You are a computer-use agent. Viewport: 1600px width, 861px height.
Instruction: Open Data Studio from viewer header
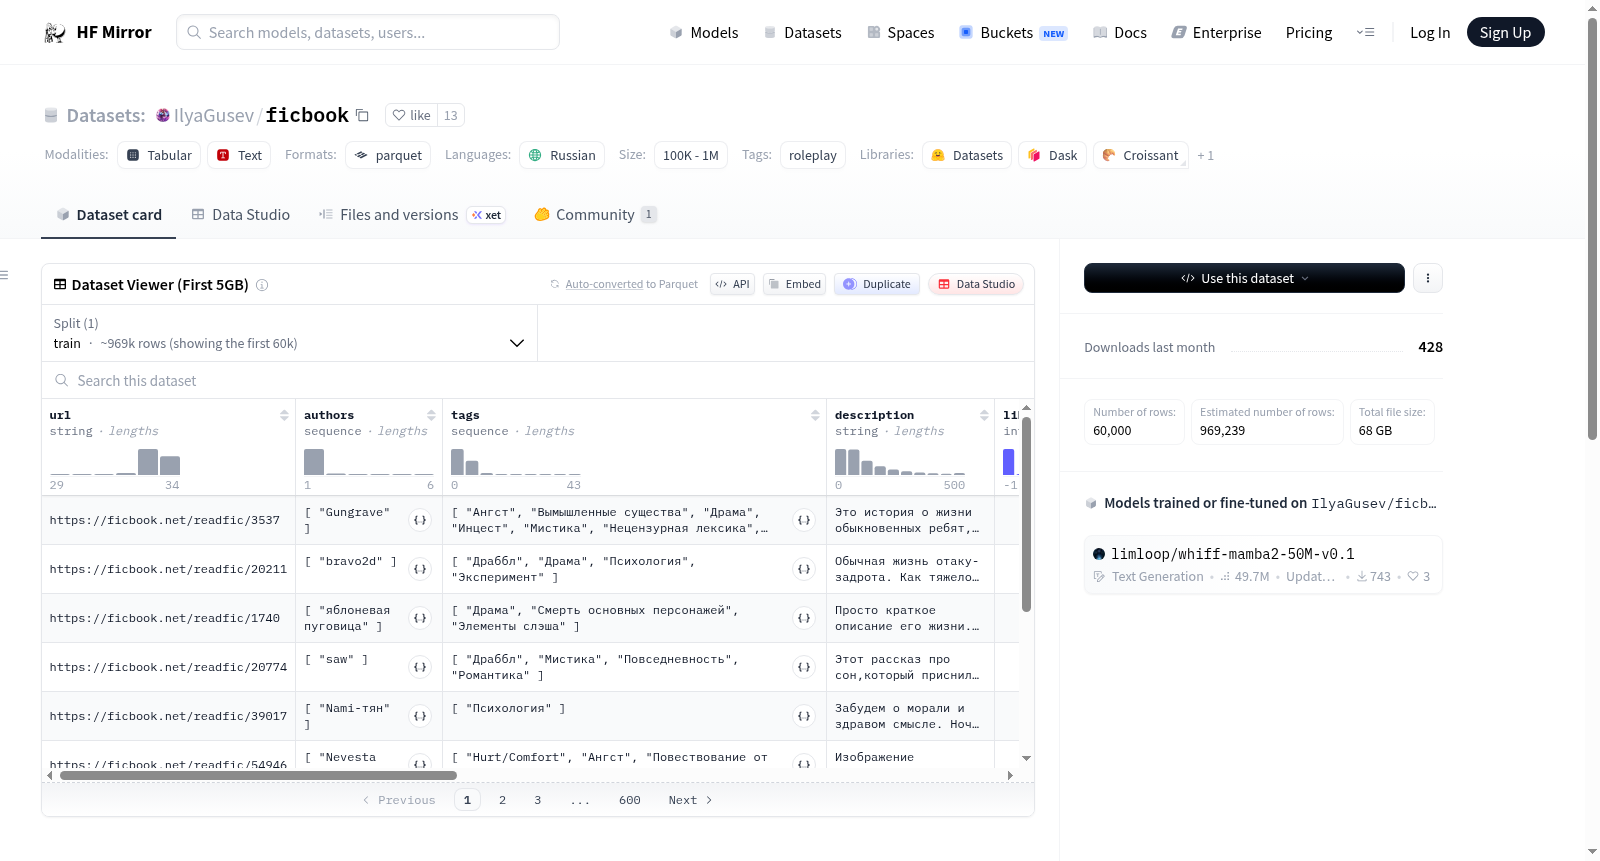click(x=976, y=285)
